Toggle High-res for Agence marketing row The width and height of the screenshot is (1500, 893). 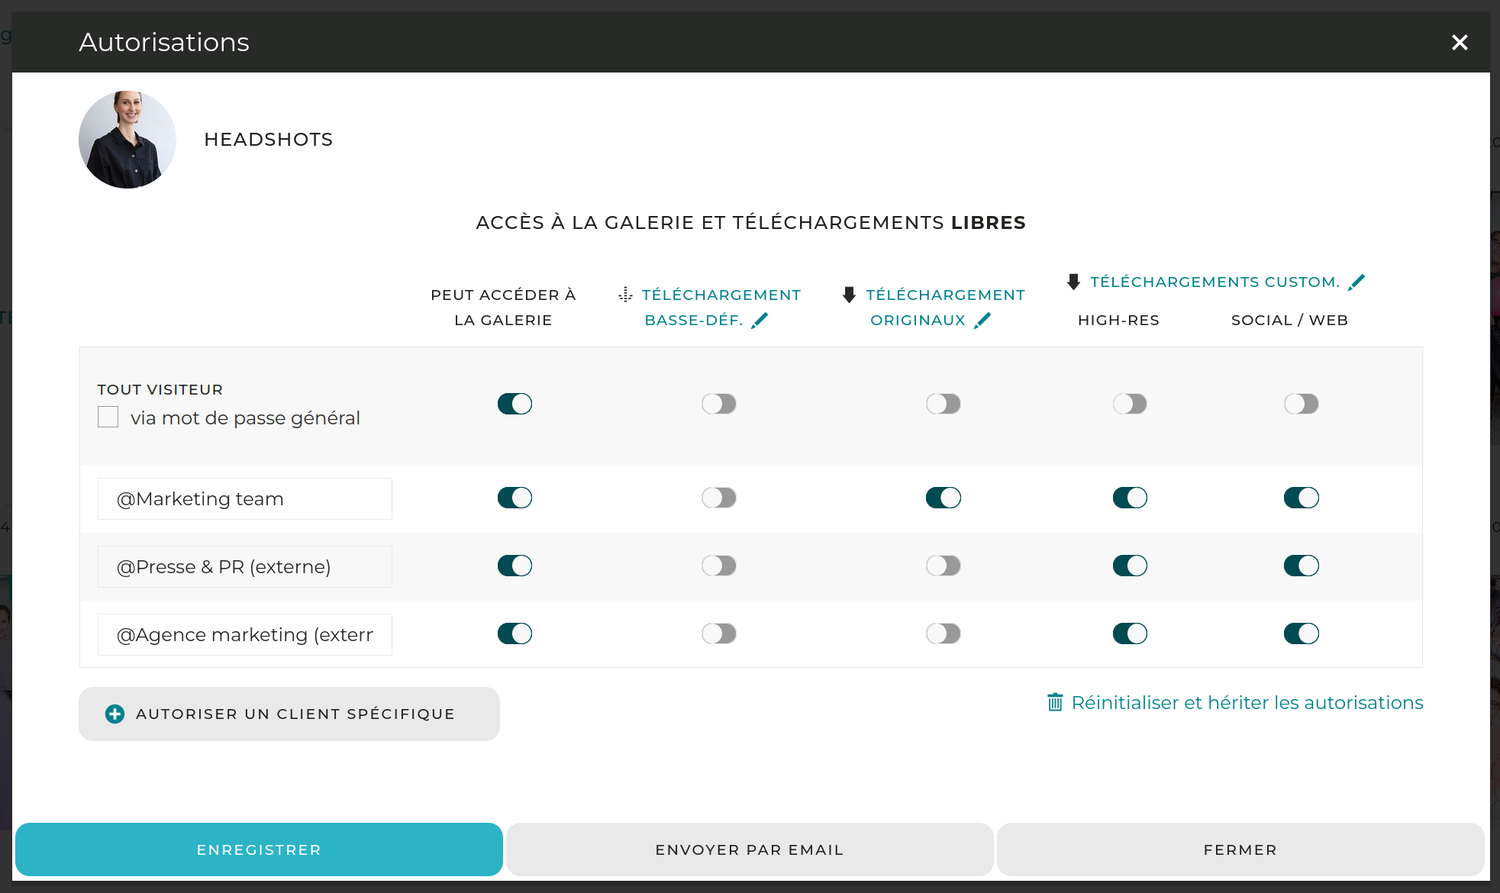tap(1130, 634)
